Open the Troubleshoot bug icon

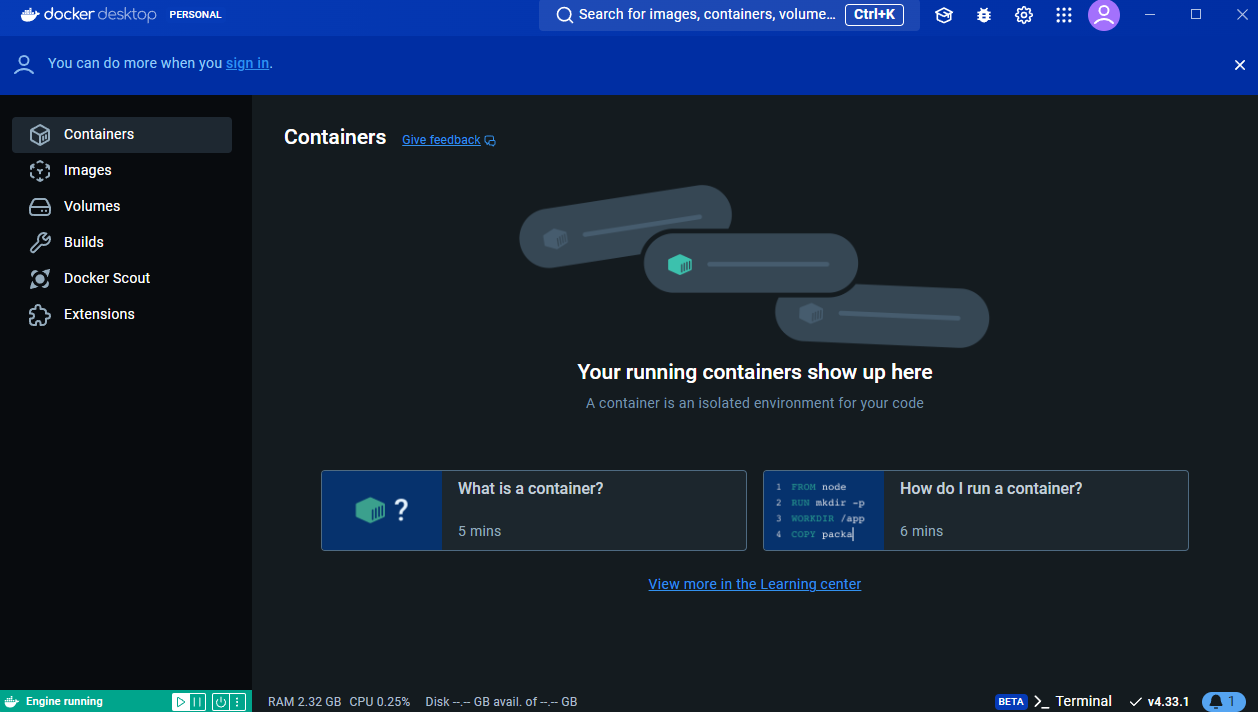click(x=984, y=15)
